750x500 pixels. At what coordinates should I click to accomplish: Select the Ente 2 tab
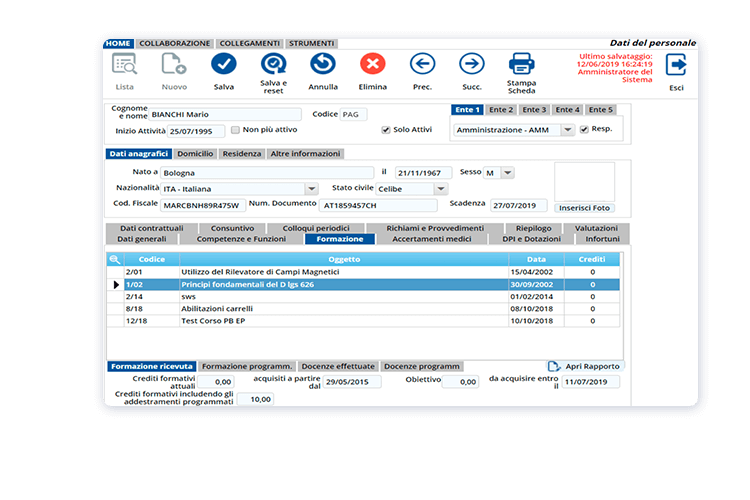[x=501, y=110]
